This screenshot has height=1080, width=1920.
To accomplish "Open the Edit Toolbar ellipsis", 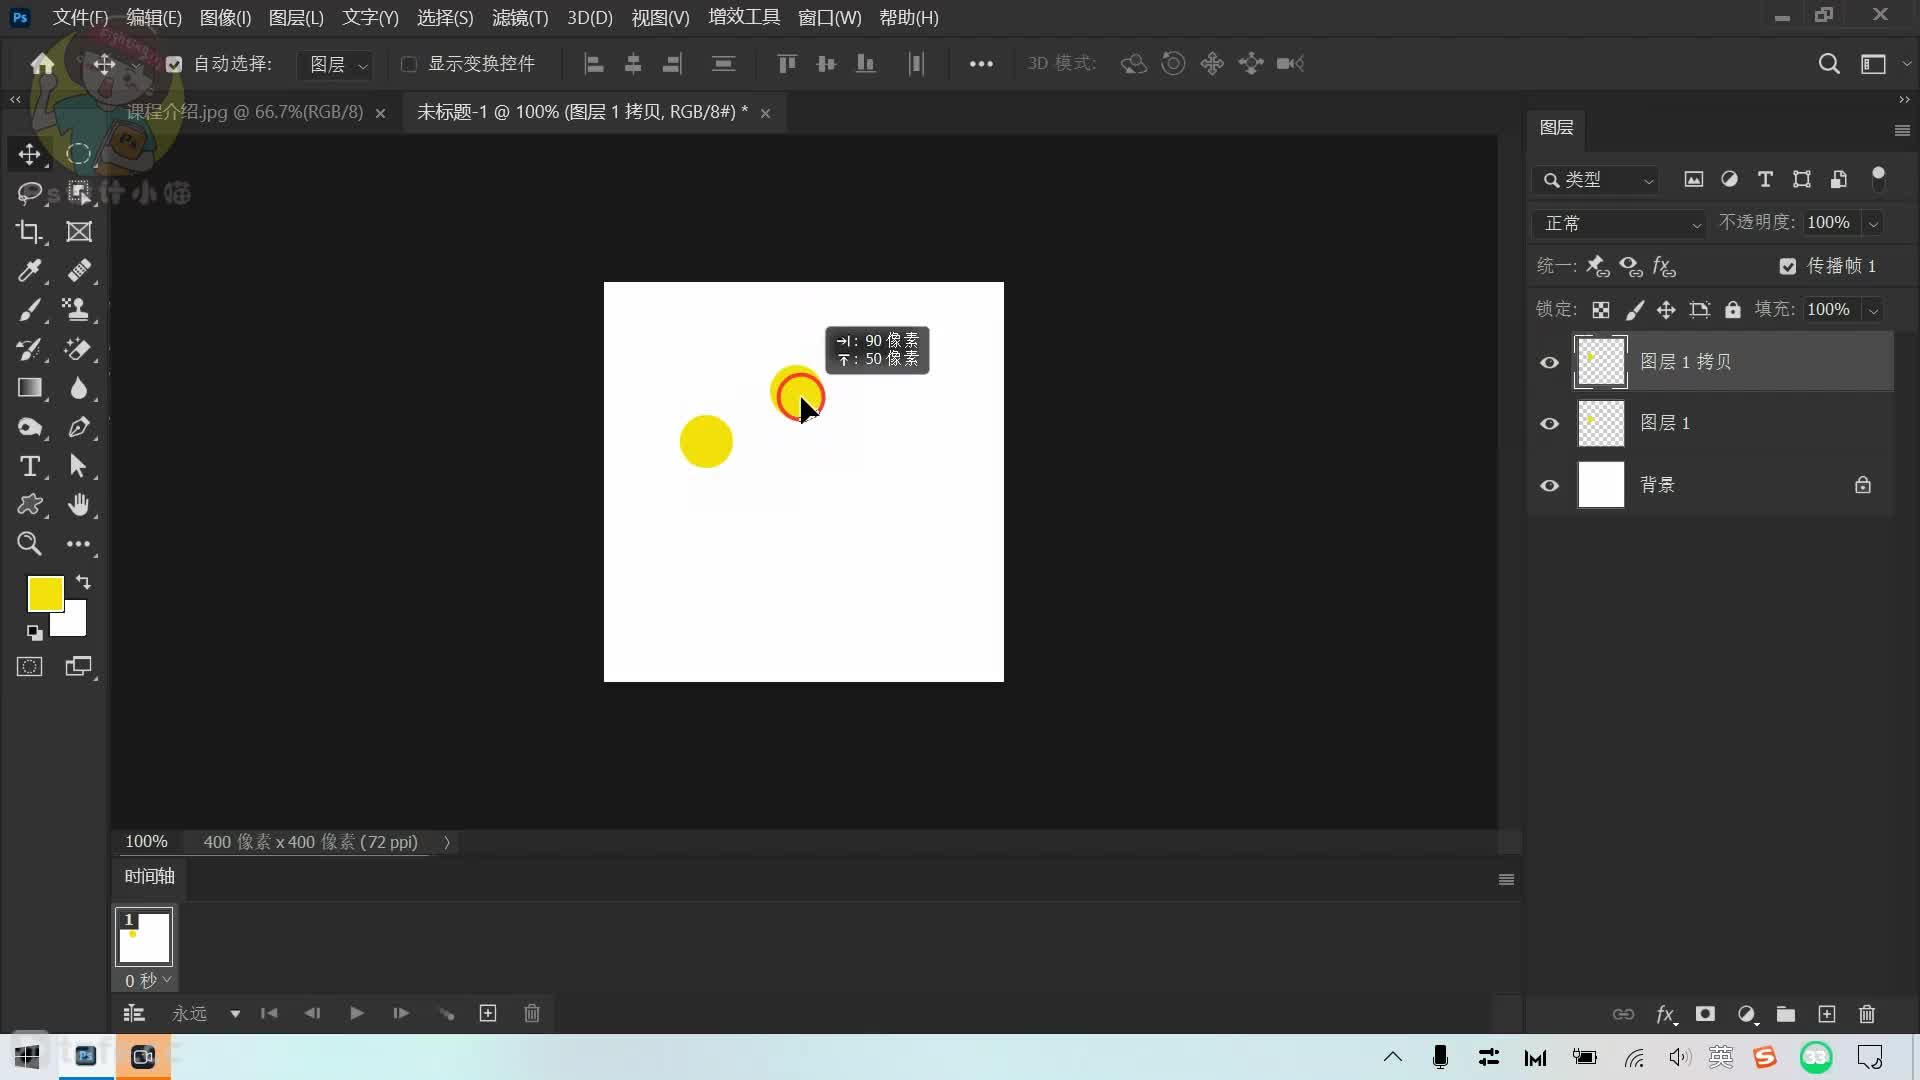I will click(x=78, y=544).
